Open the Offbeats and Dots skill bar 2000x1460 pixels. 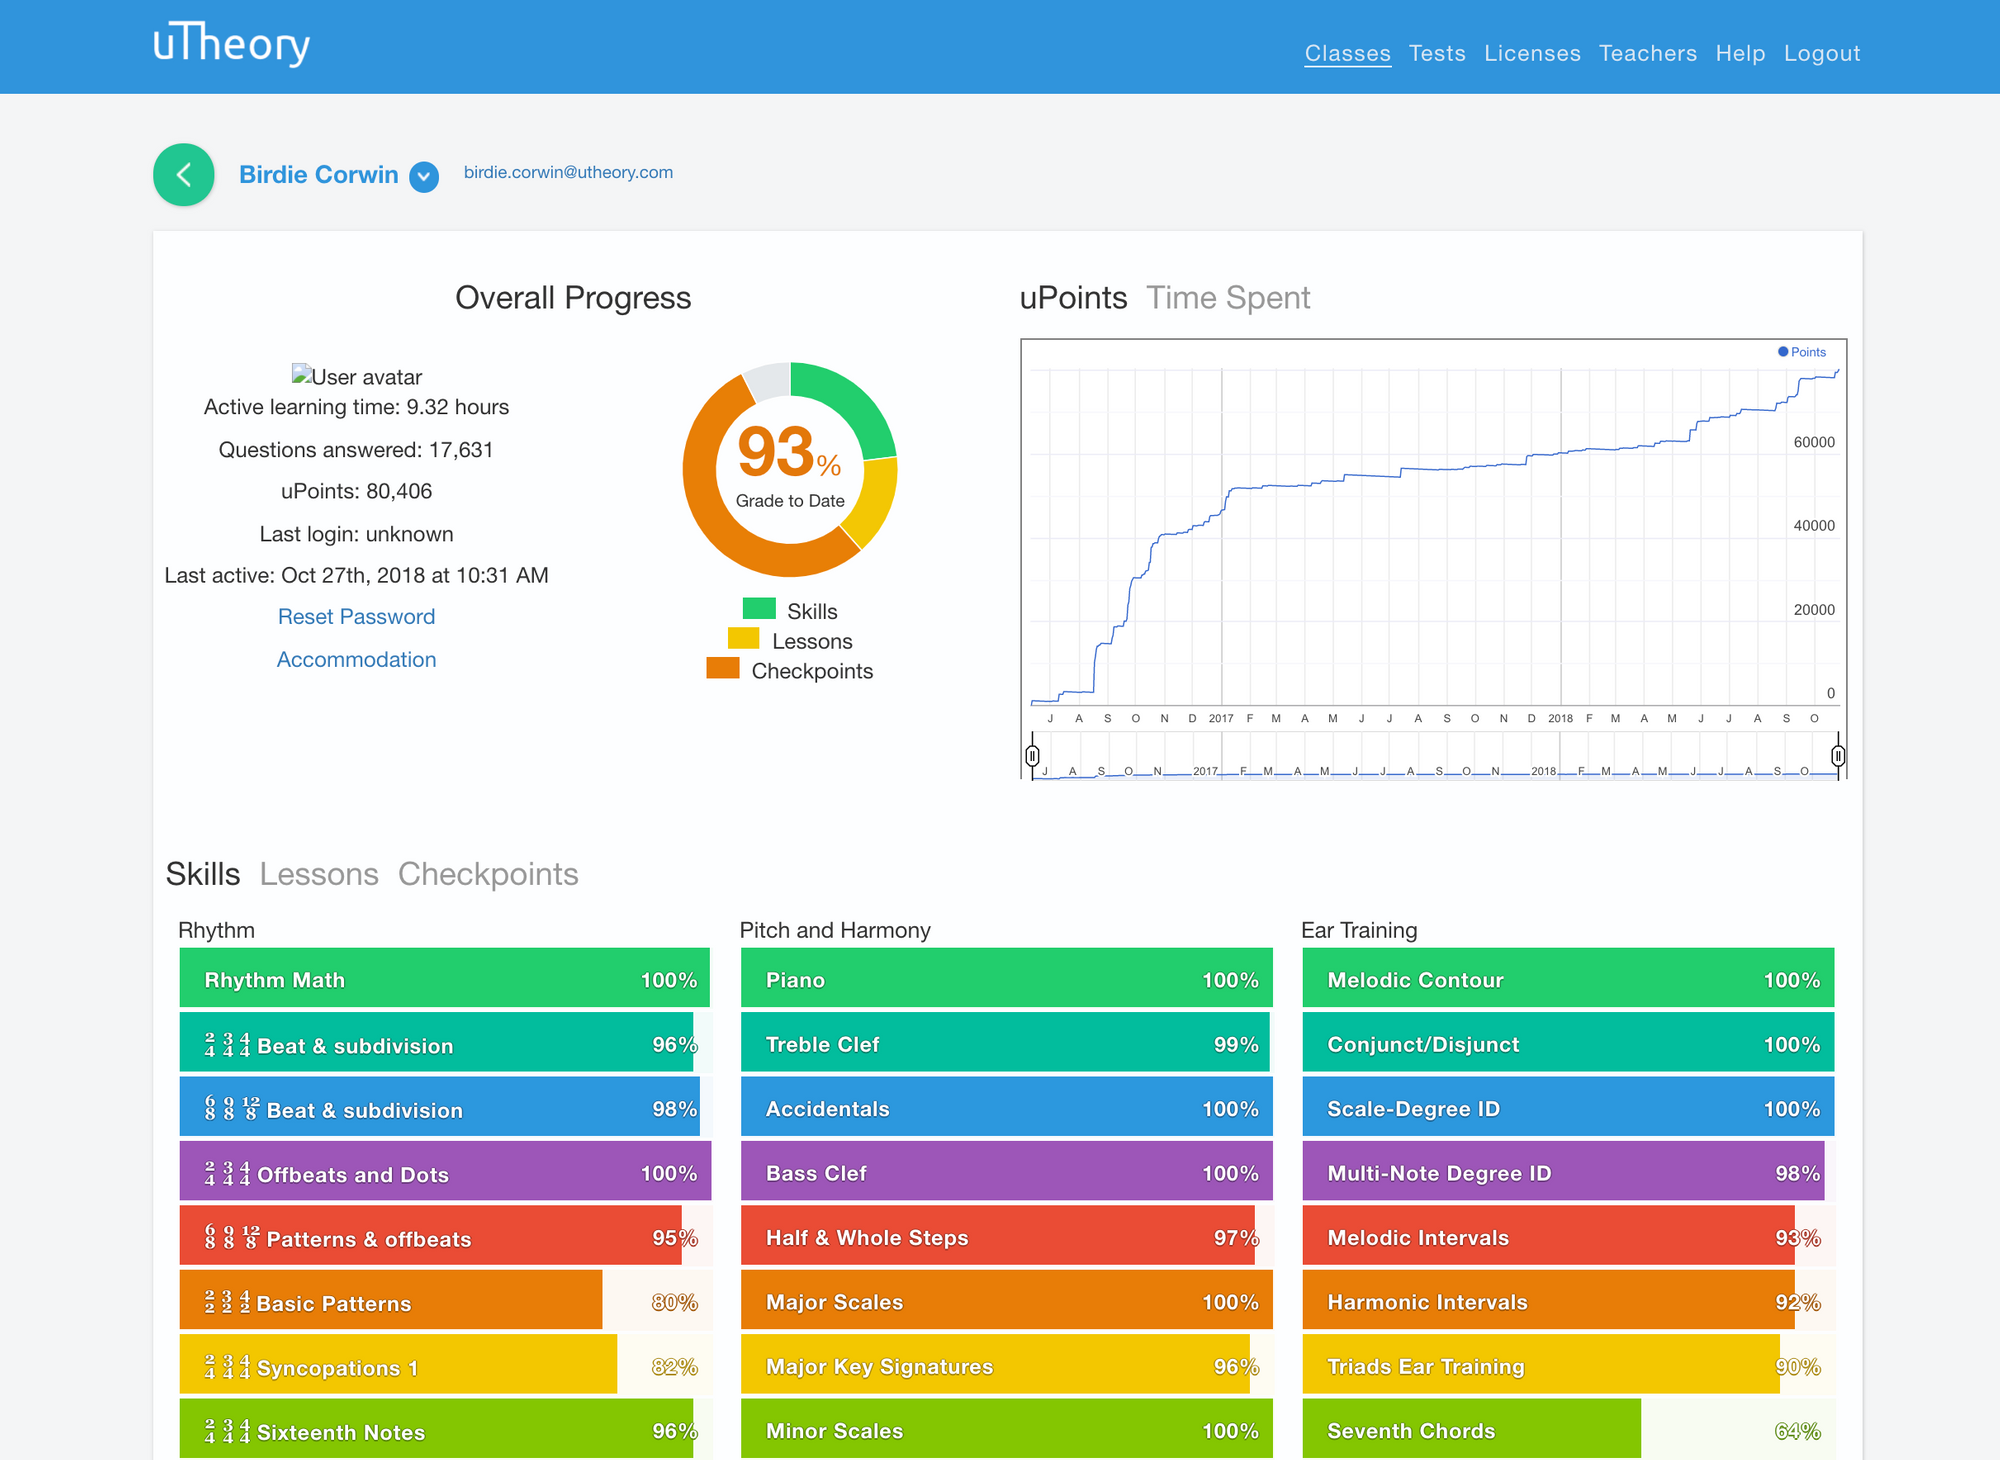pos(445,1173)
